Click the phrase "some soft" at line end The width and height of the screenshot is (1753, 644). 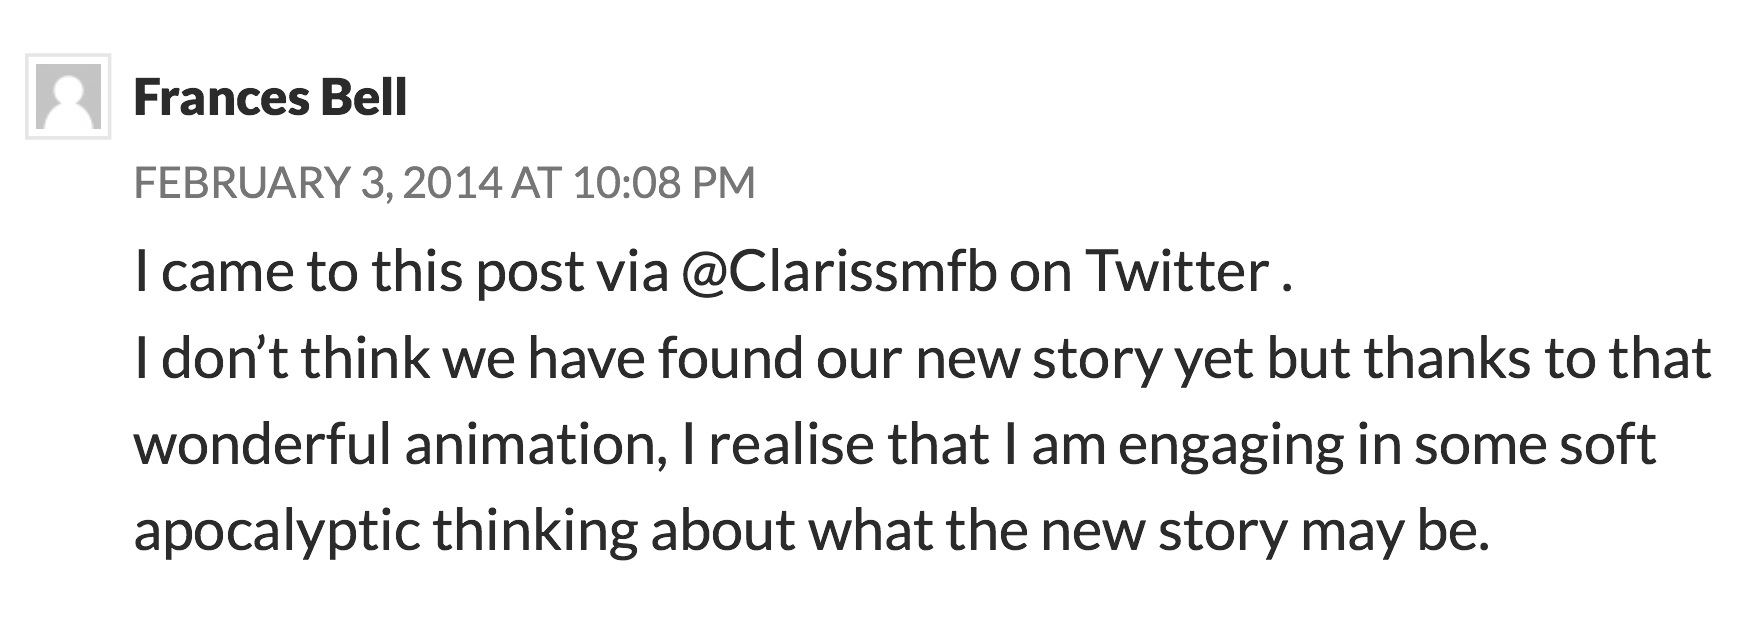point(1535,445)
